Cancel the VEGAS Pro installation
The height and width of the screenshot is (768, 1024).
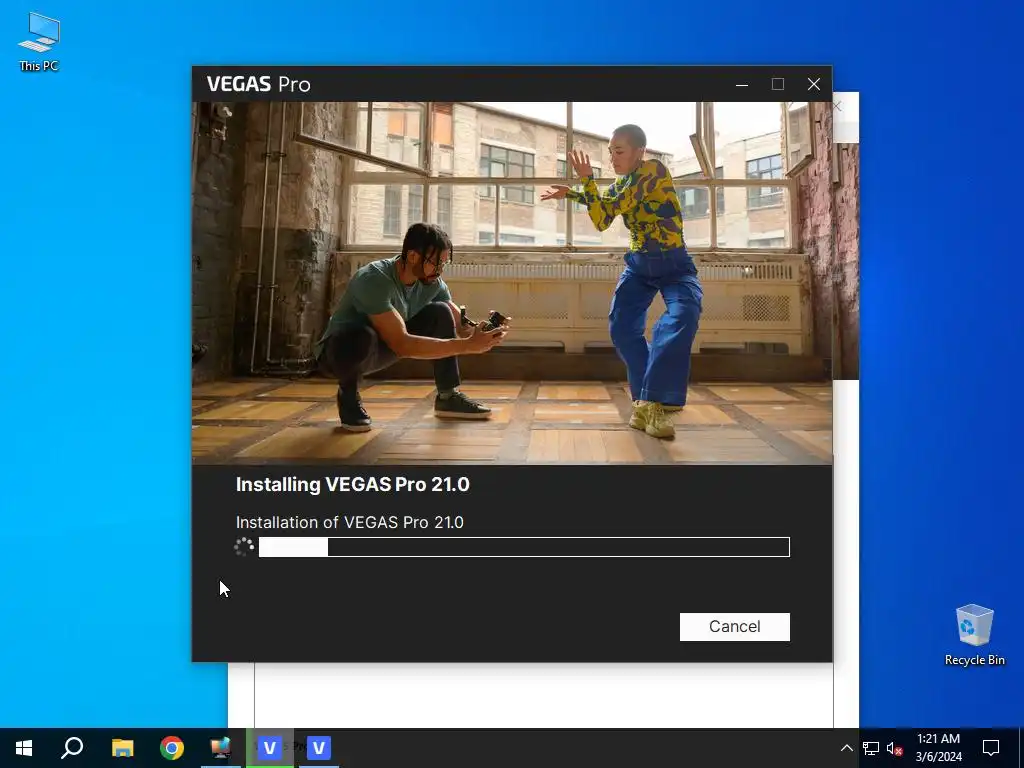[x=735, y=626]
